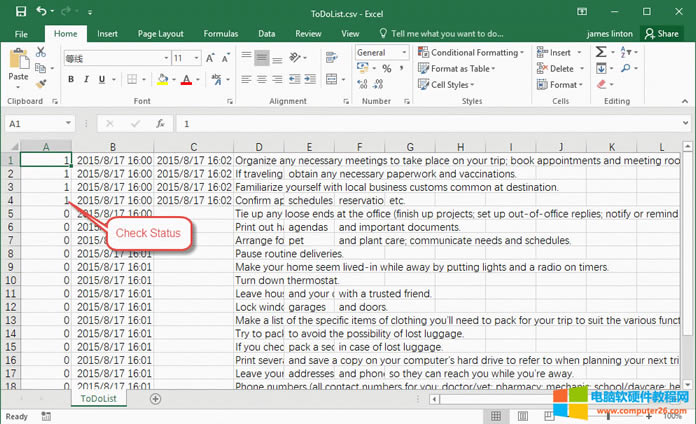Toggle Bold formatting
Viewport: 696px width, 424px height.
tap(71, 78)
